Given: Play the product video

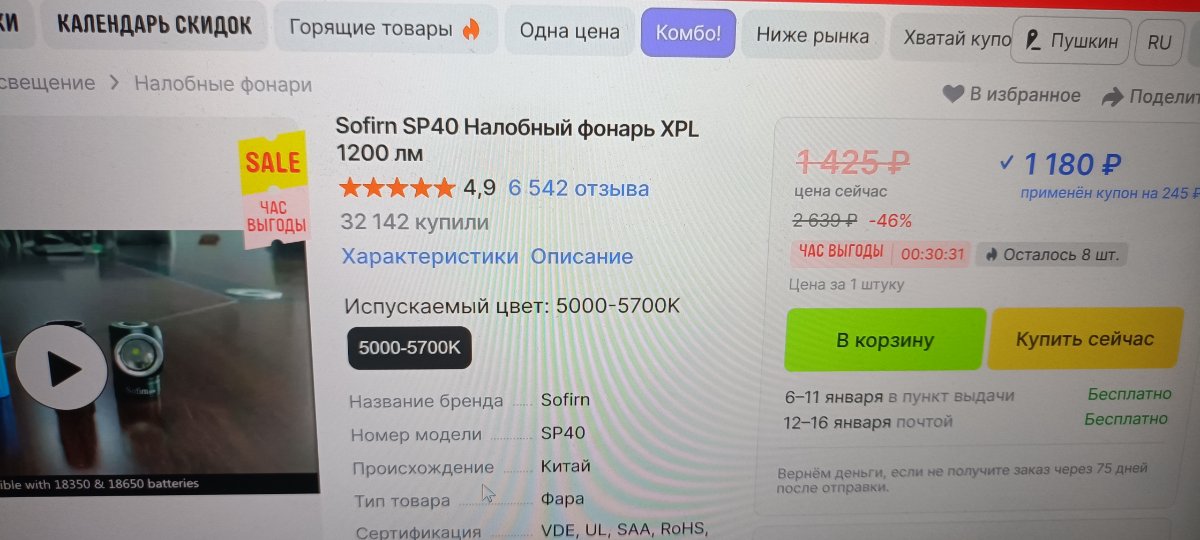Looking at the screenshot, I should [x=62, y=367].
